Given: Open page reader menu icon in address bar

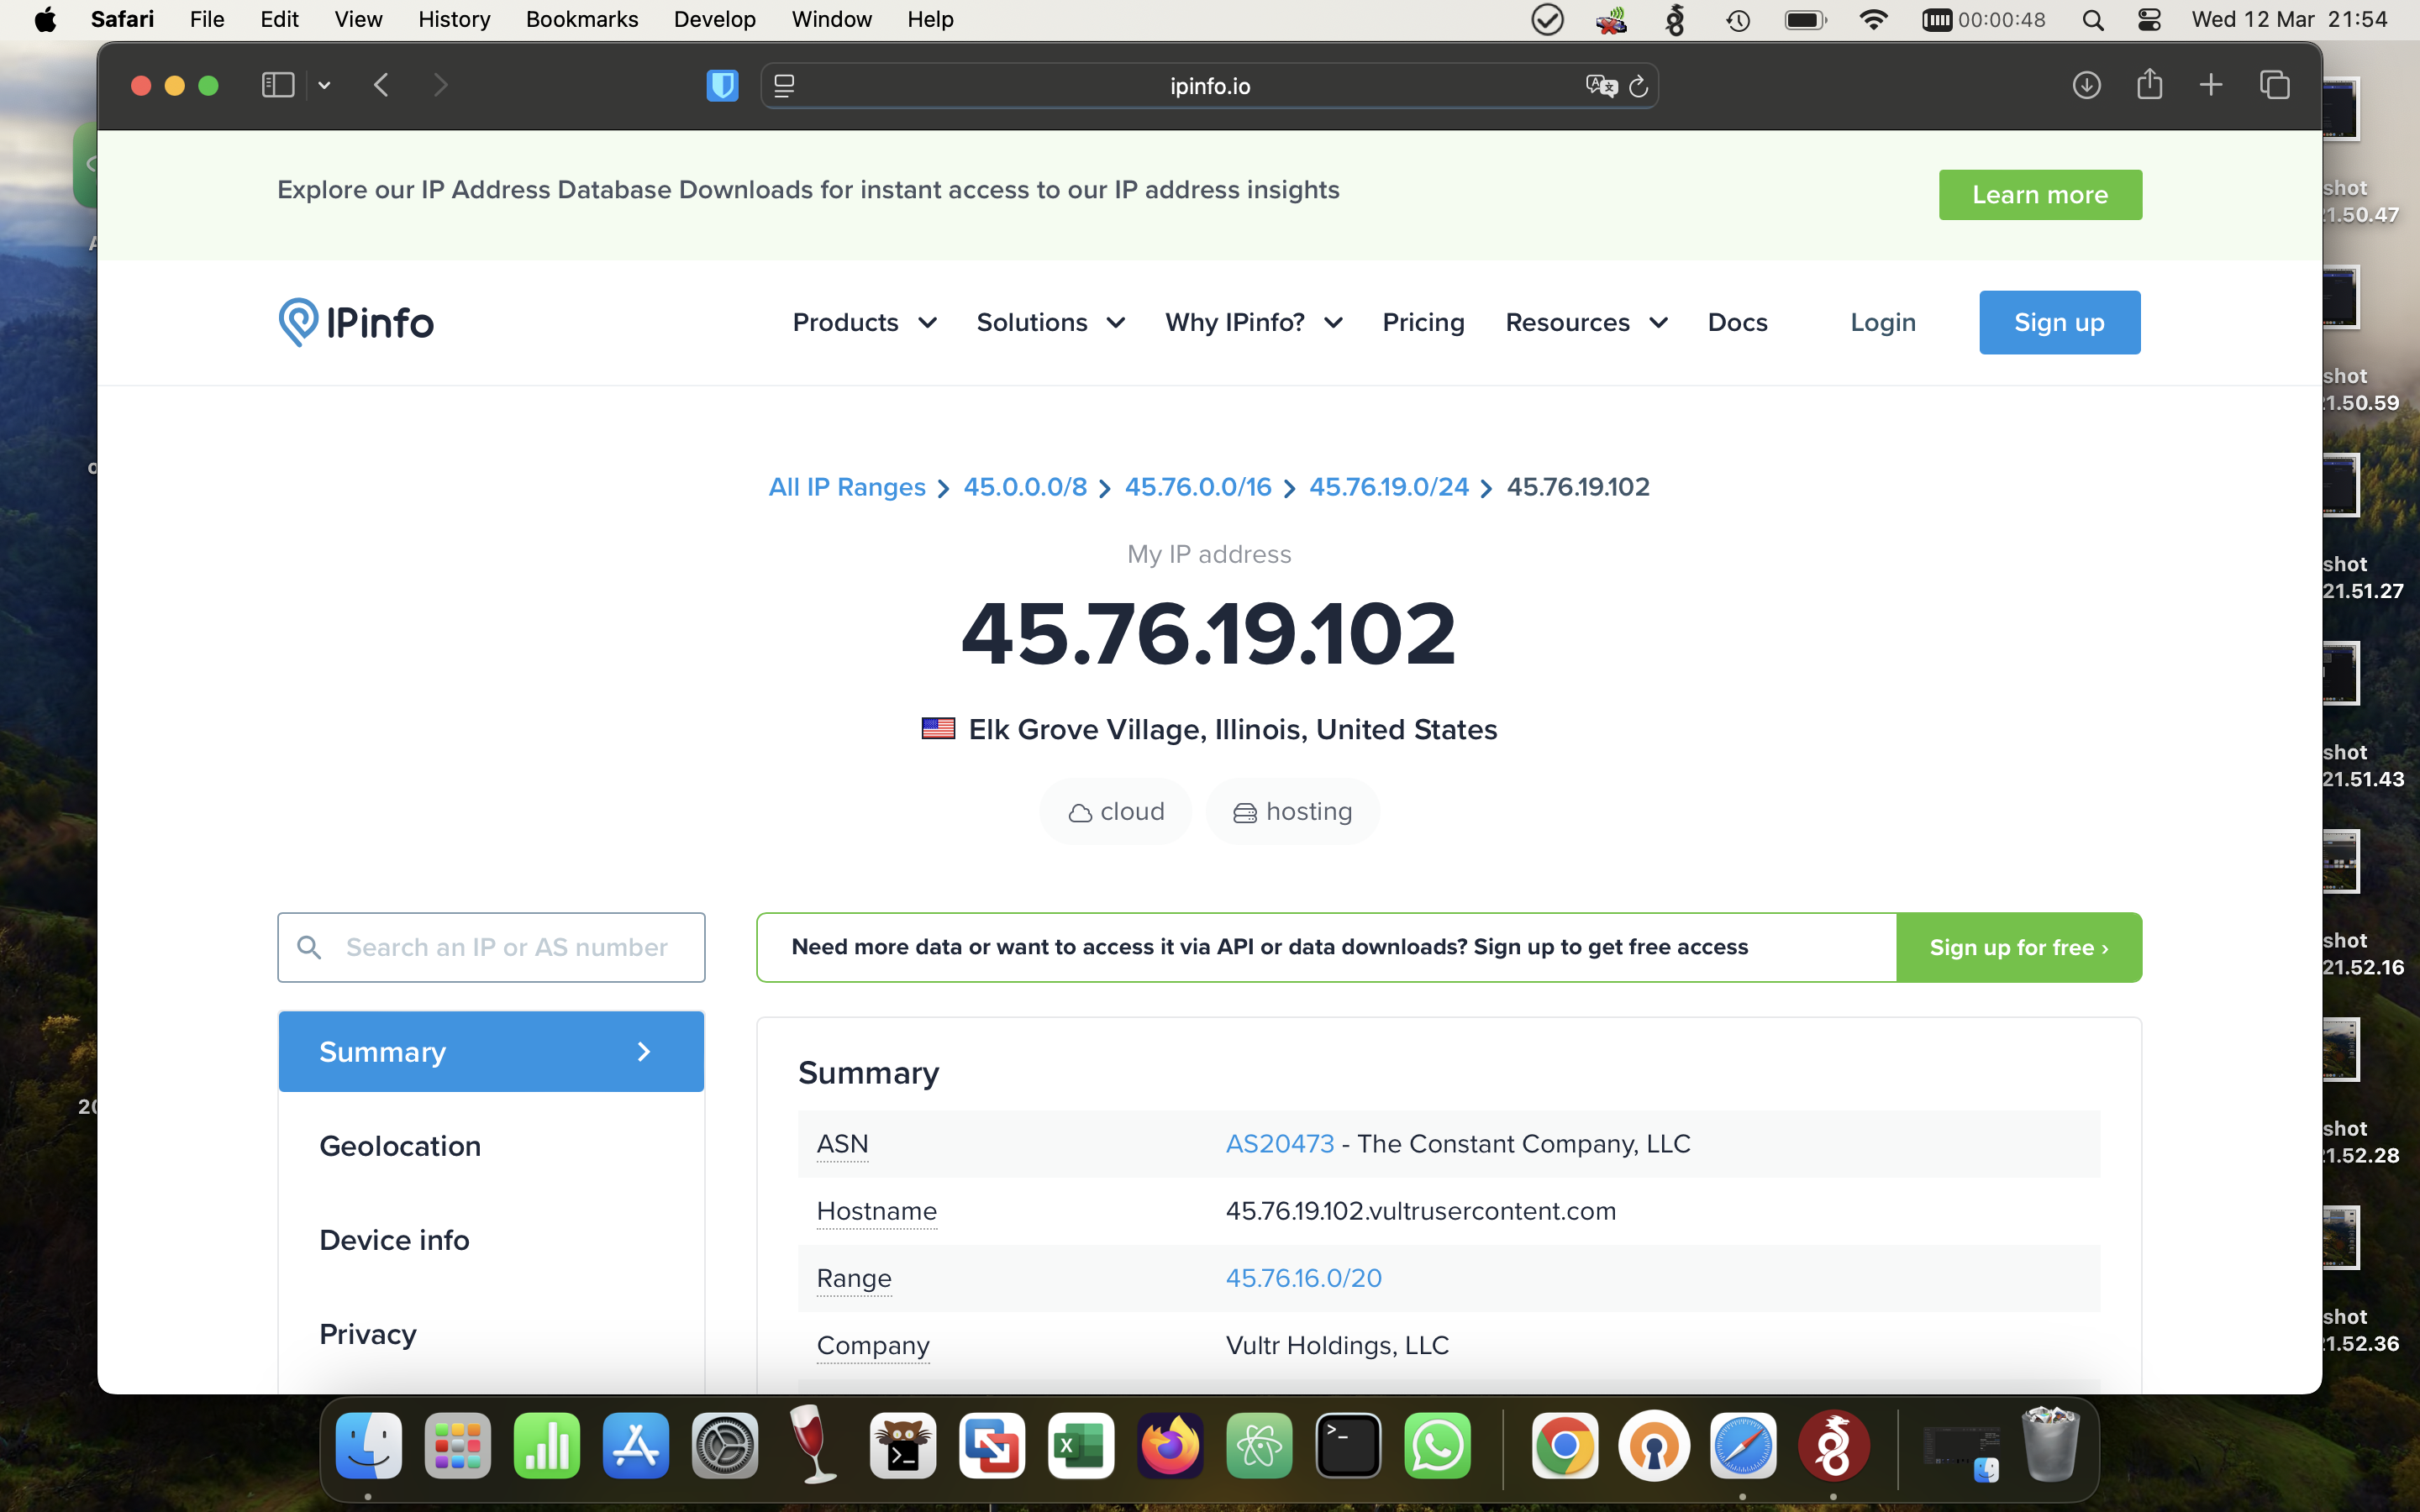Looking at the screenshot, I should click(784, 86).
